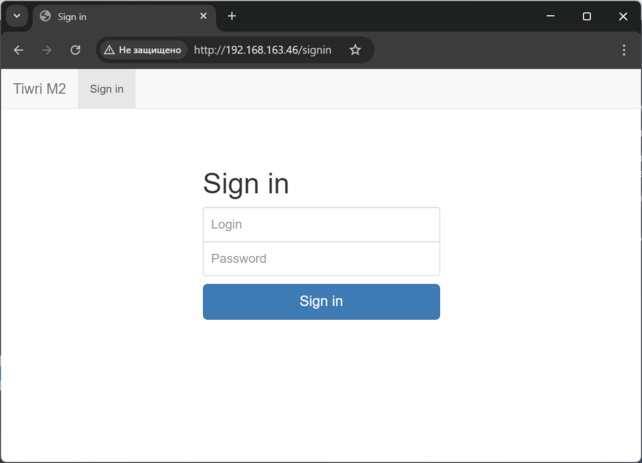Click the globe favicon on the tab
Image resolution: width=642 pixels, height=463 pixels.
tap(45, 17)
